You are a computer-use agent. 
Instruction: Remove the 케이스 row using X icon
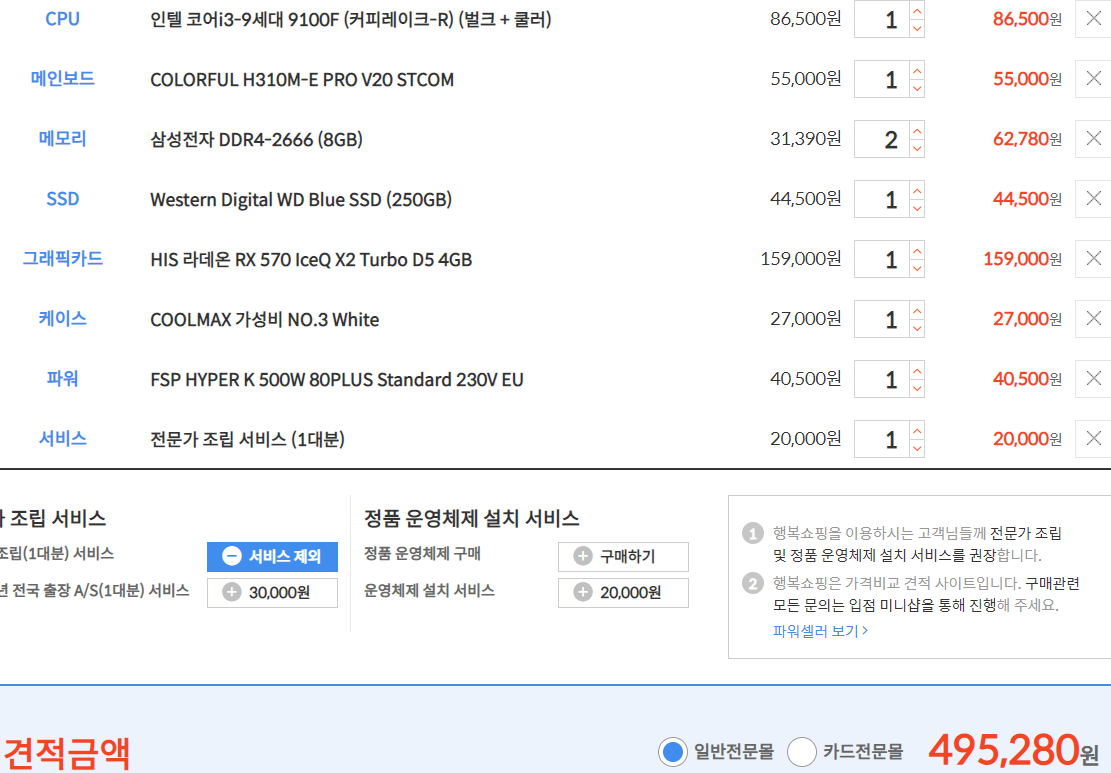point(1093,319)
